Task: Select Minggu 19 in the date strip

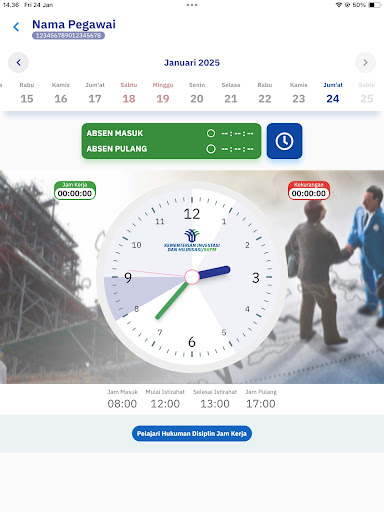Action: point(163,93)
